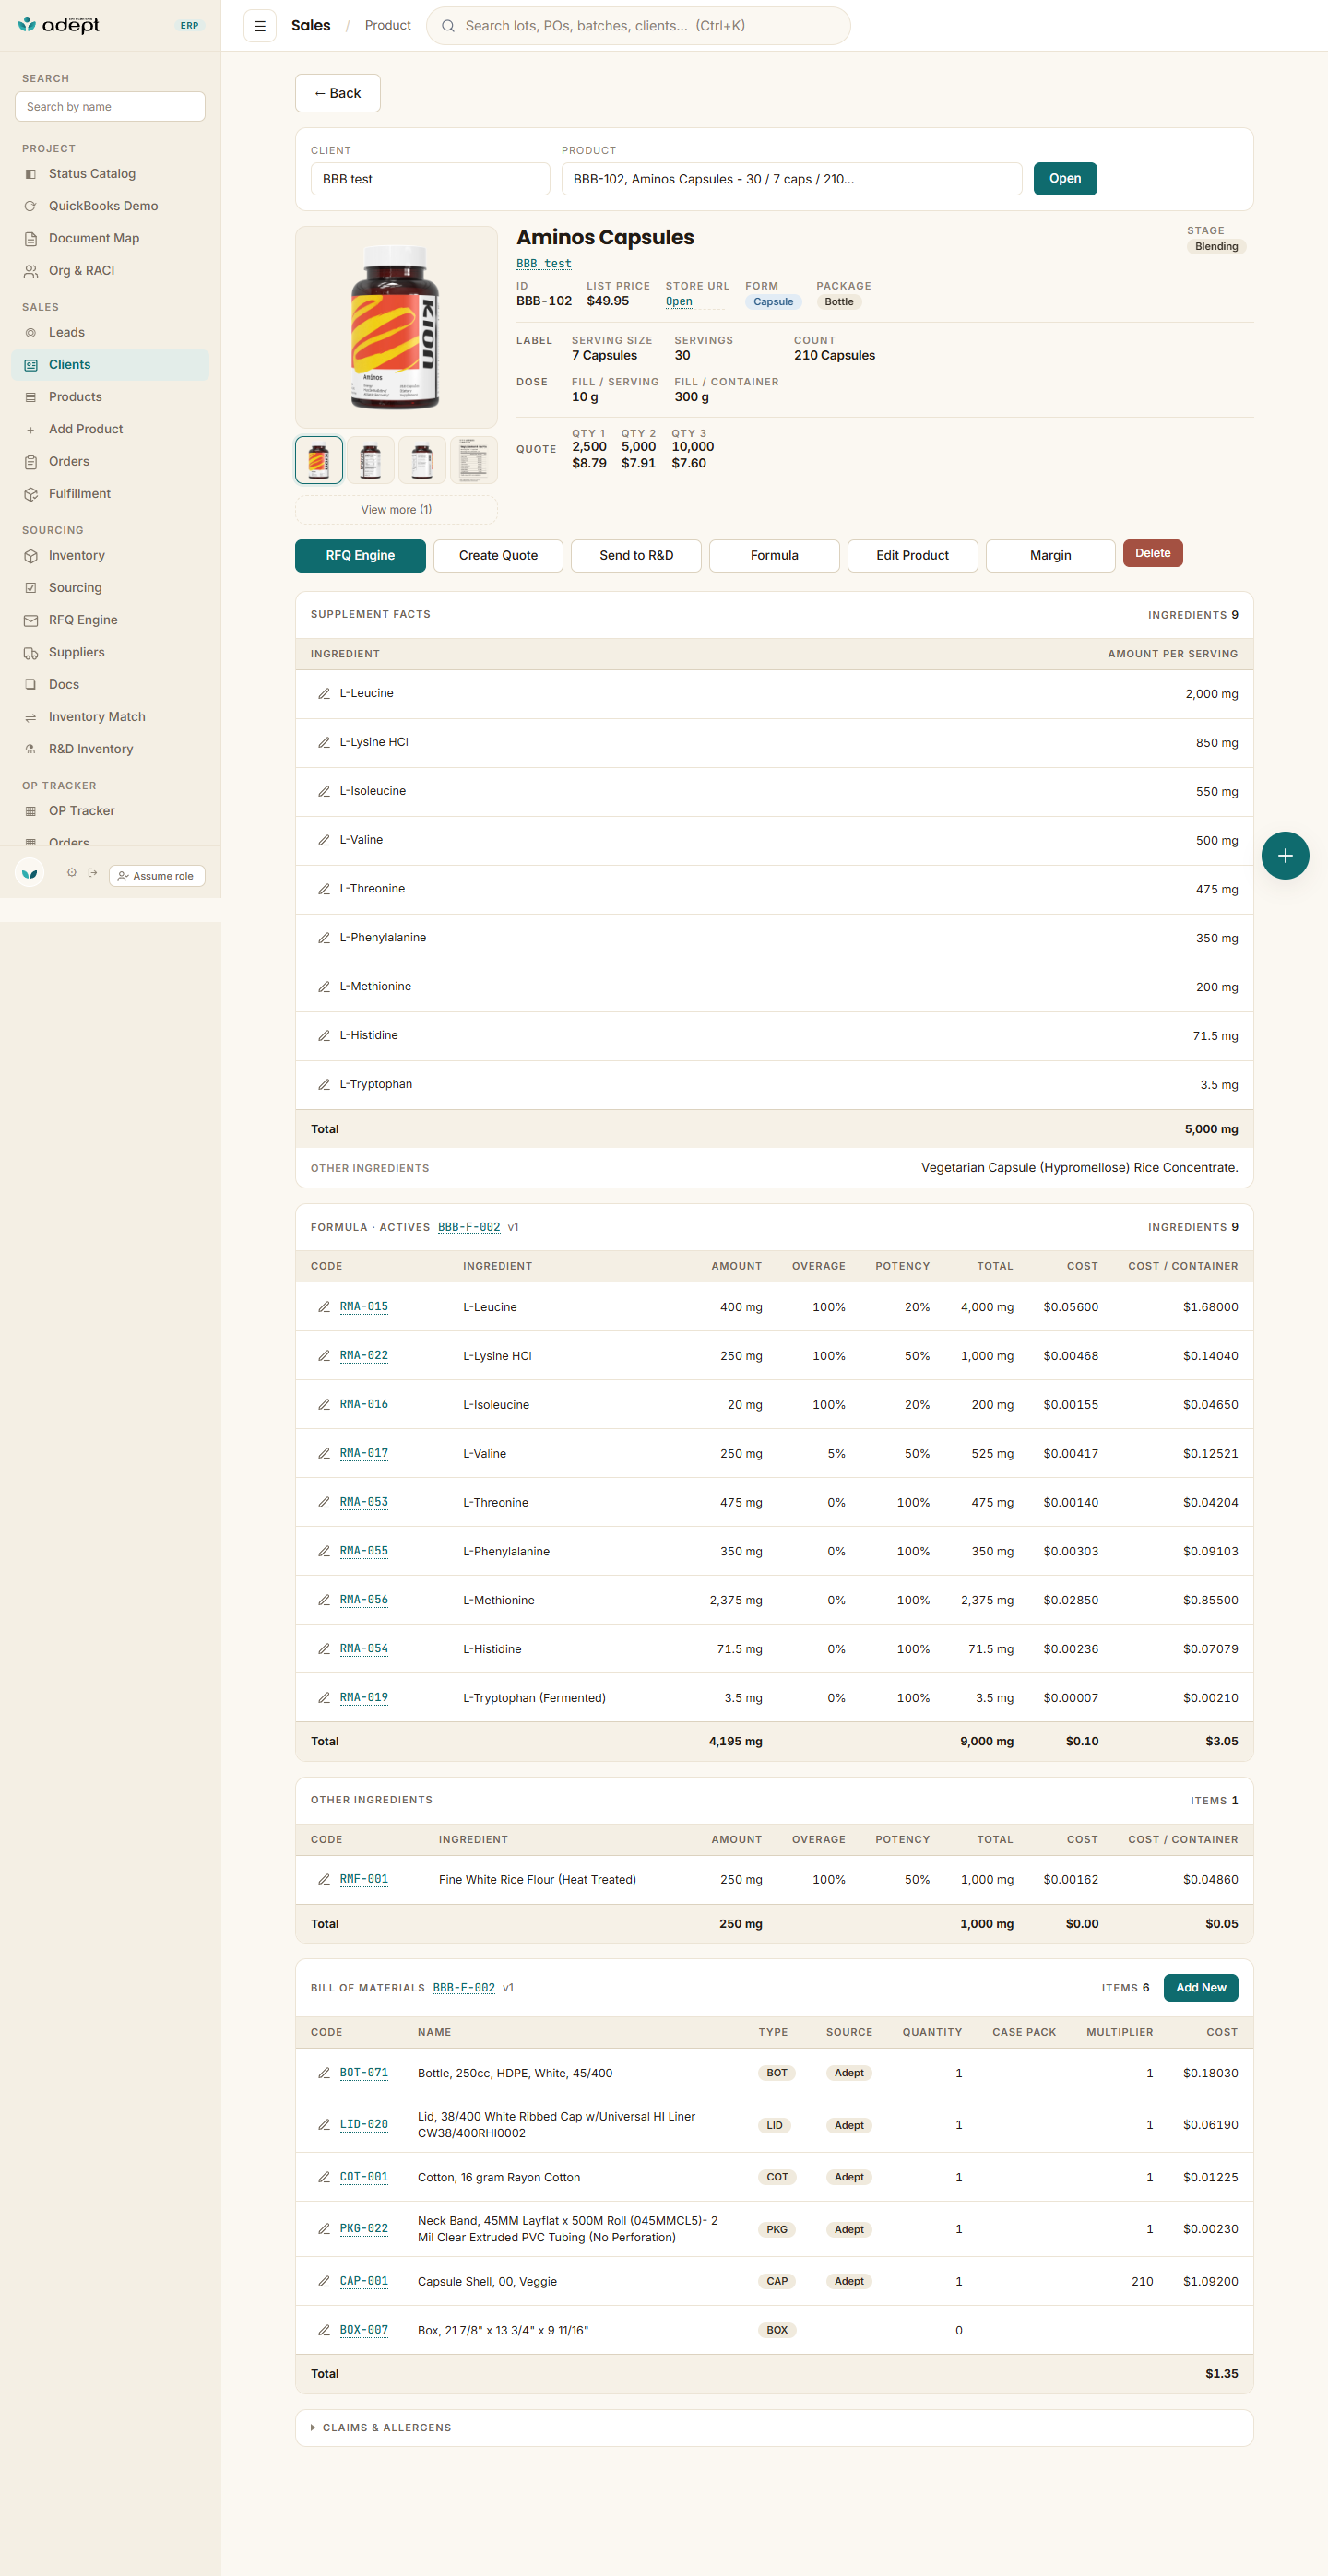Open the BBB-F-002 formula link

click(469, 1227)
